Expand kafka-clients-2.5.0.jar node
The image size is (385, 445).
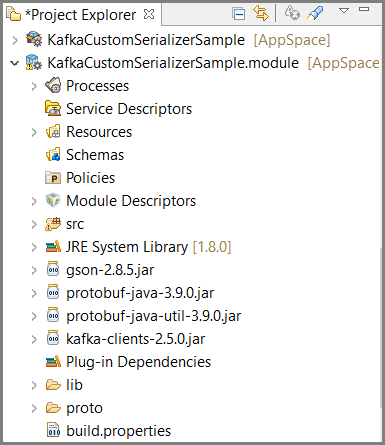click(34, 339)
